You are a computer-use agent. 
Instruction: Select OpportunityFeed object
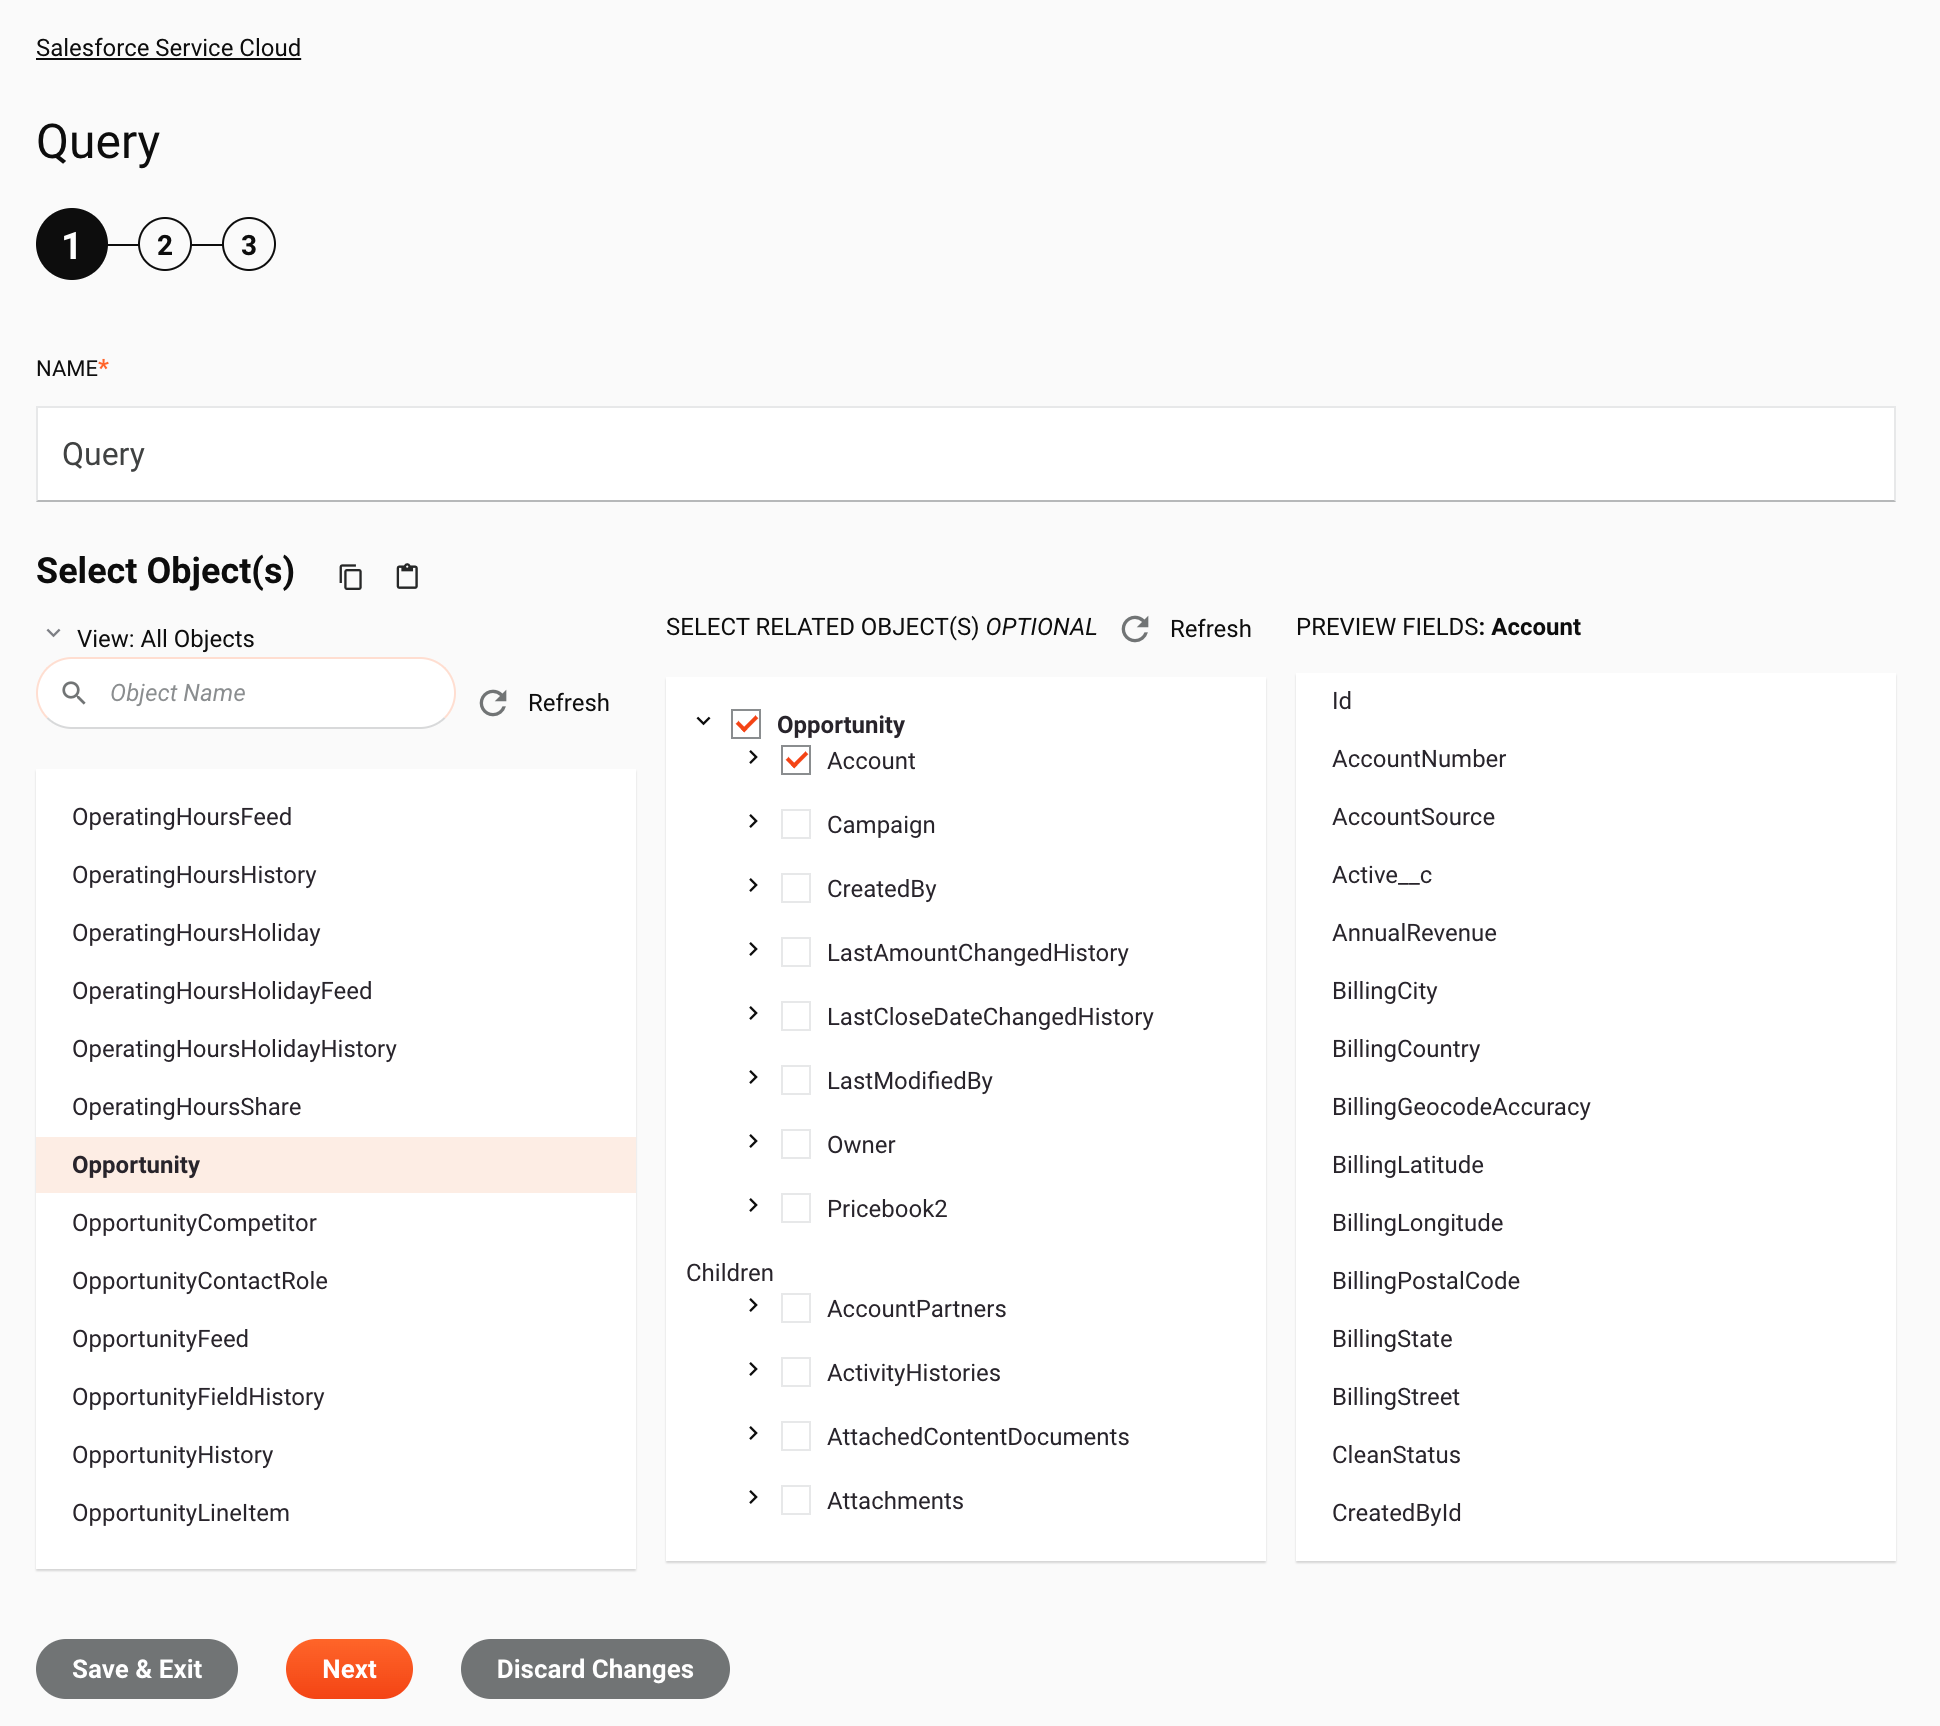pos(336,1339)
